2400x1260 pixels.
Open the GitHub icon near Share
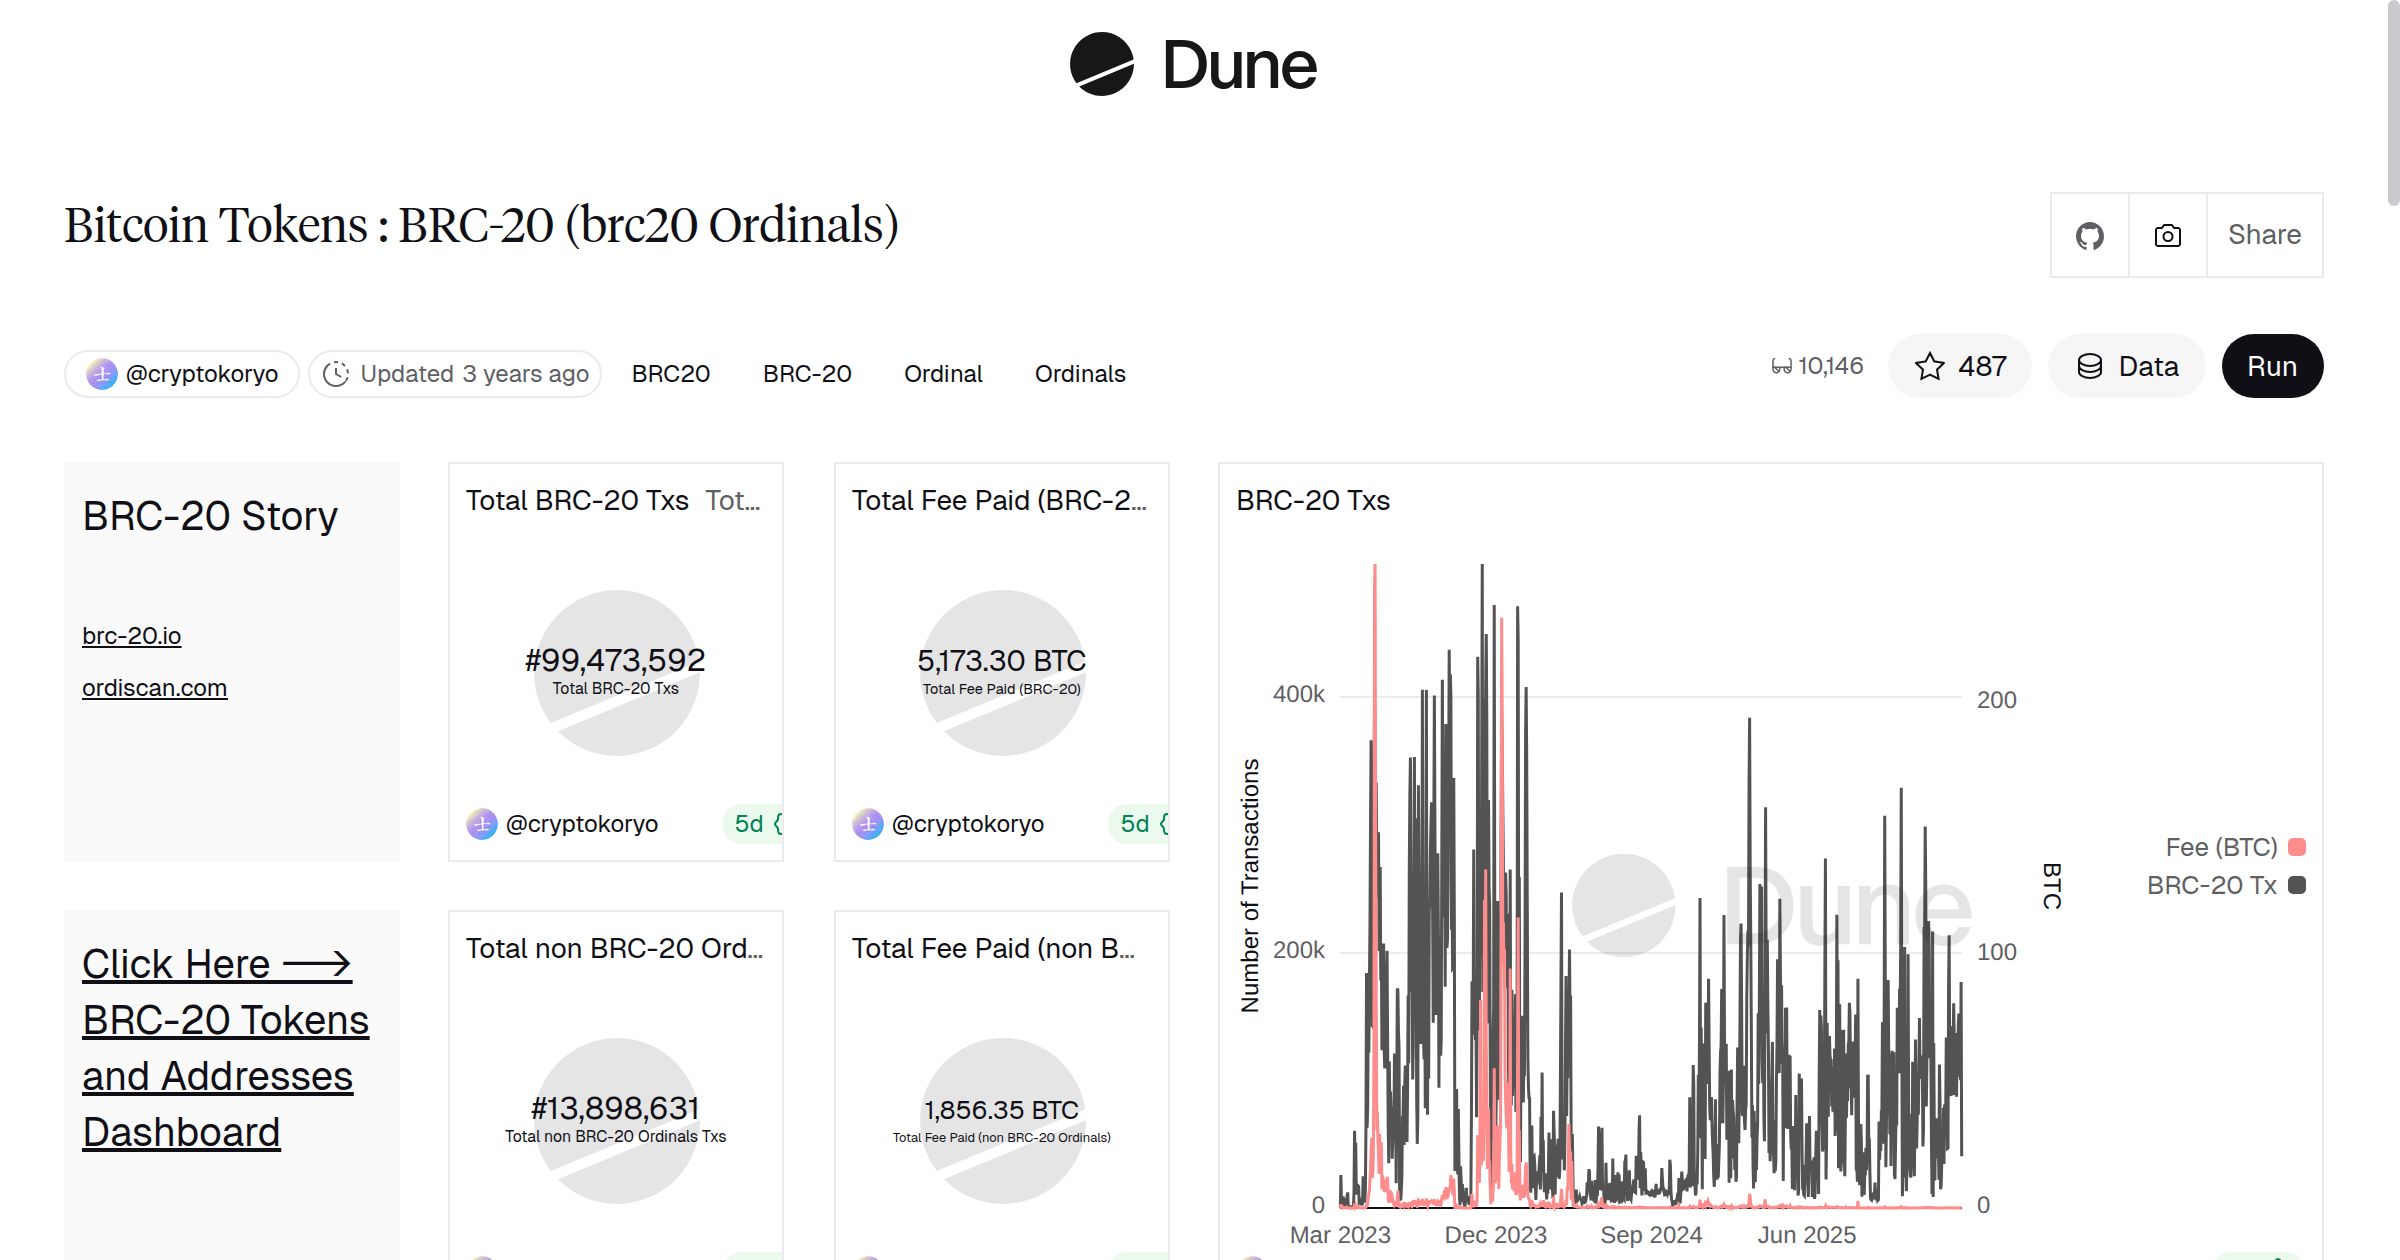tap(2089, 235)
